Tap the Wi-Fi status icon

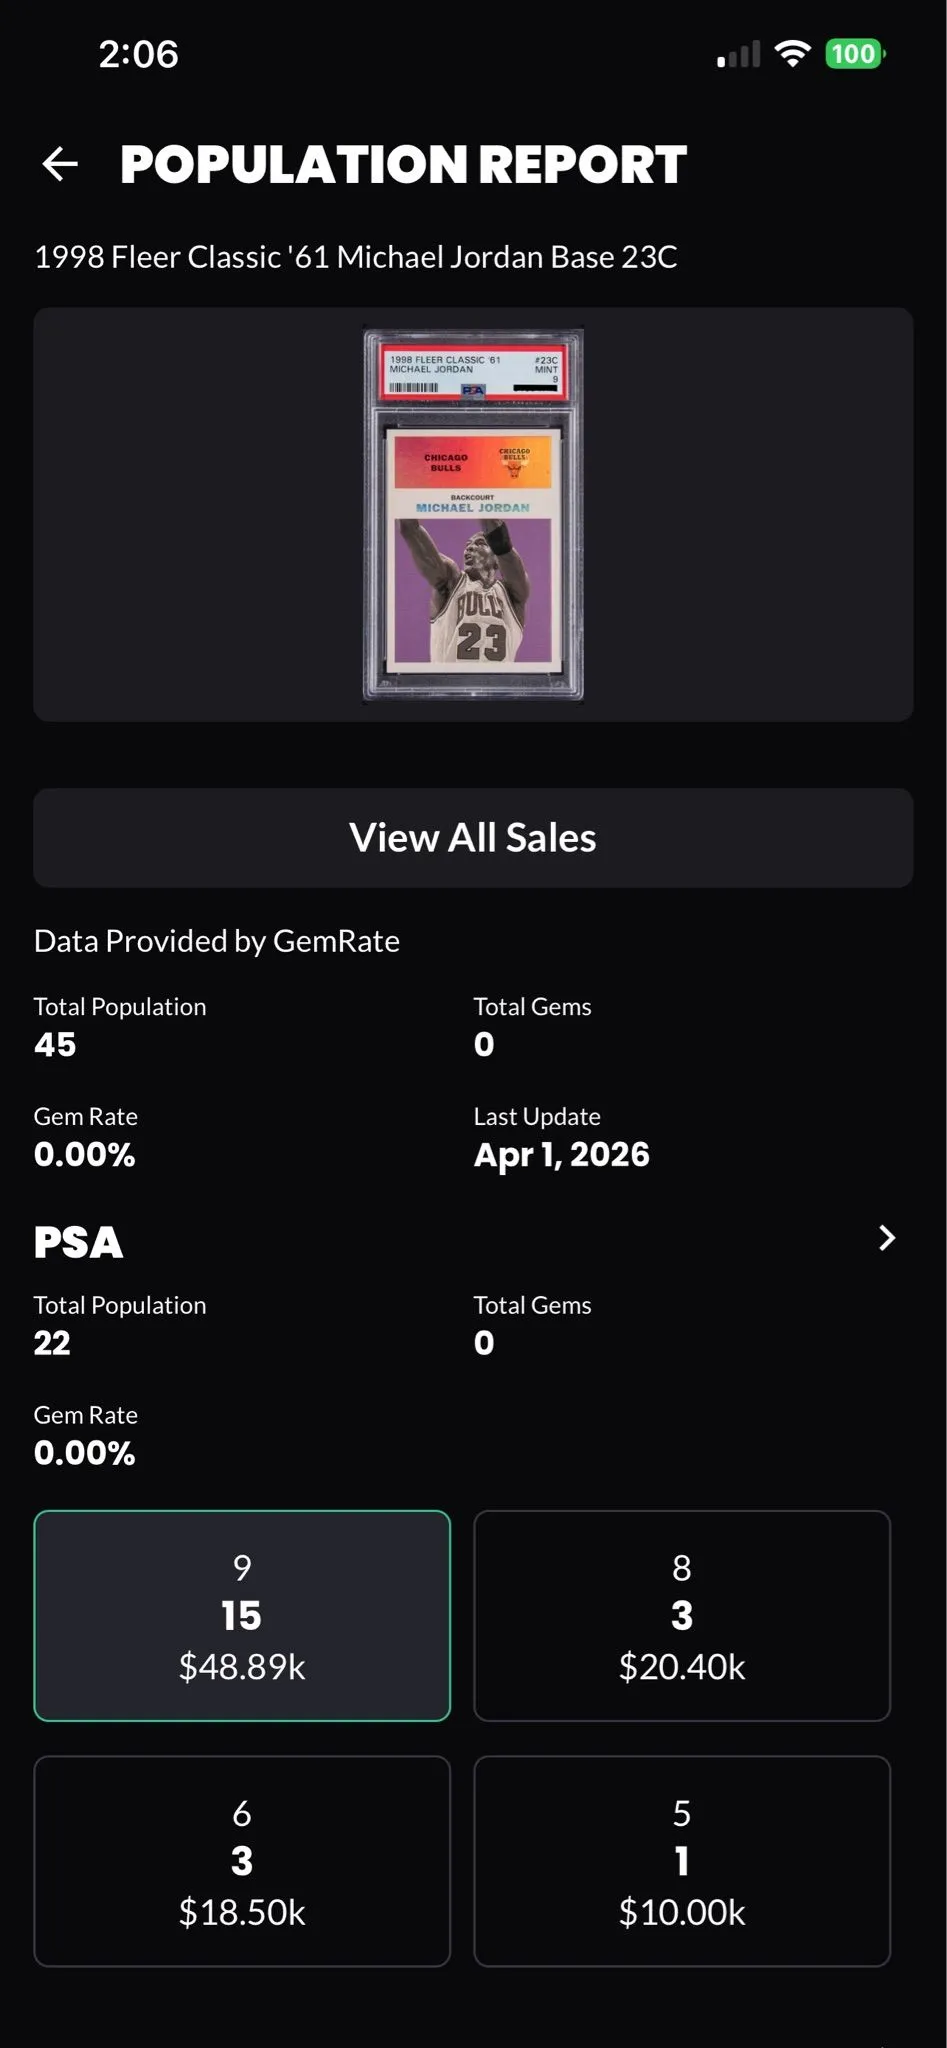tap(792, 54)
